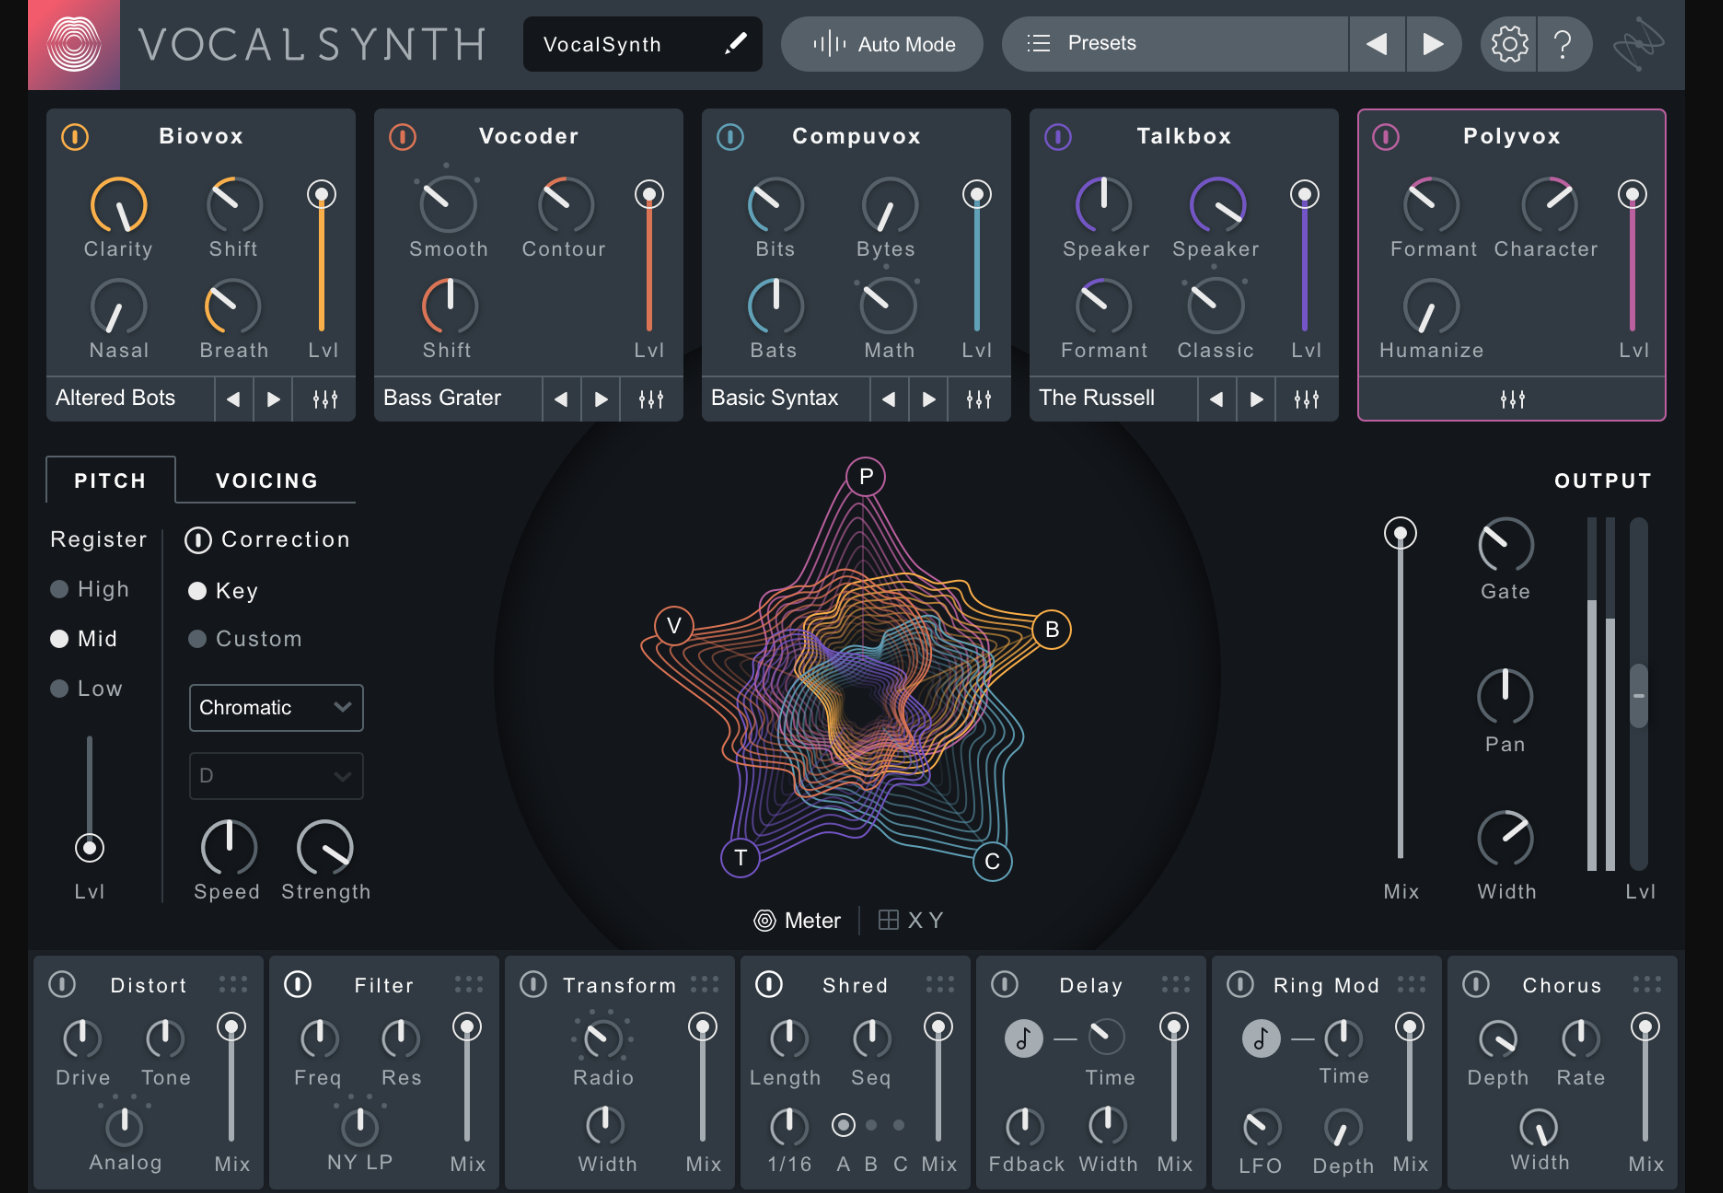Click the pencil edit icon beside VocalSynth name
This screenshot has height=1193, width=1723.
[736, 43]
